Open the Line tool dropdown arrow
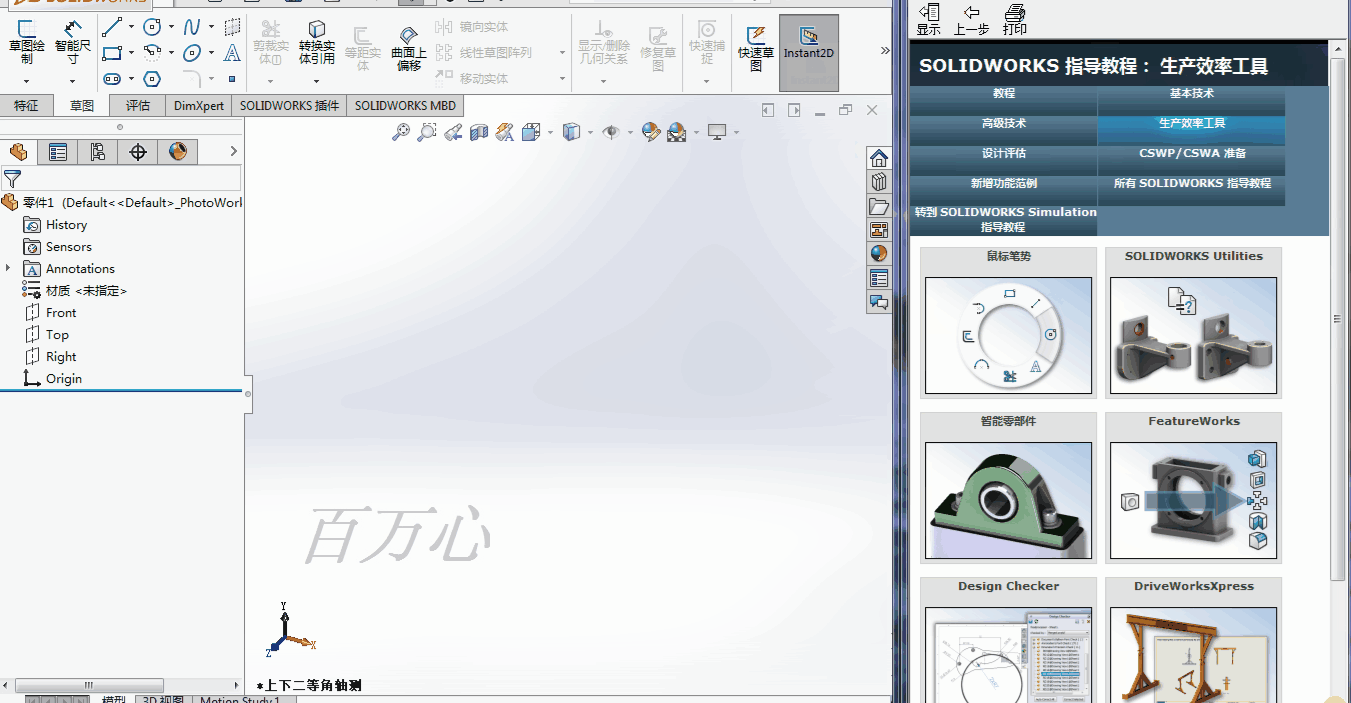The height and width of the screenshot is (703, 1351). click(x=131, y=27)
